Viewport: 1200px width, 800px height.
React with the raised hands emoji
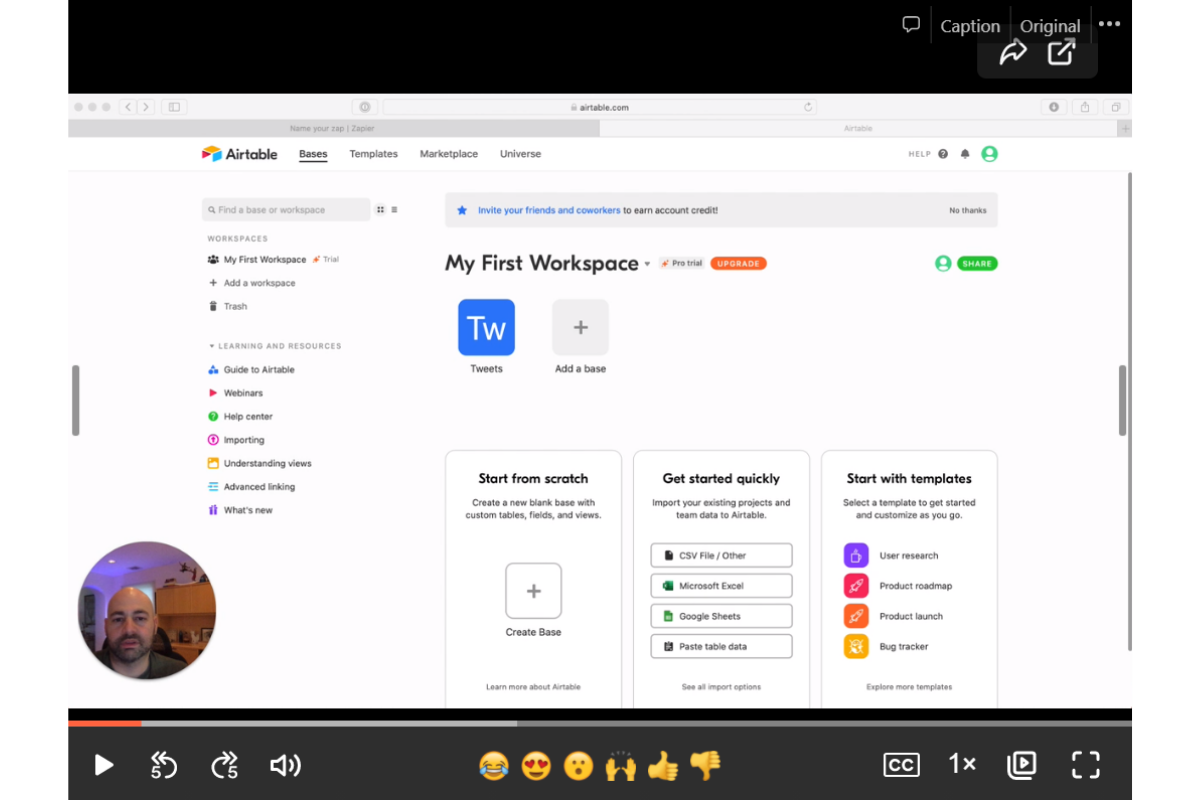tap(620, 766)
